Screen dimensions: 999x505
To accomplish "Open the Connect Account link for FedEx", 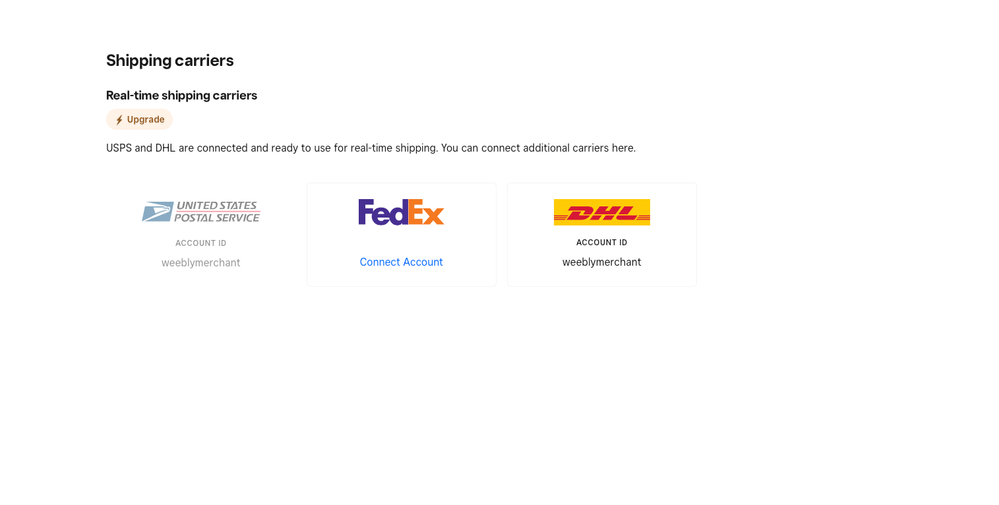I will [401, 262].
